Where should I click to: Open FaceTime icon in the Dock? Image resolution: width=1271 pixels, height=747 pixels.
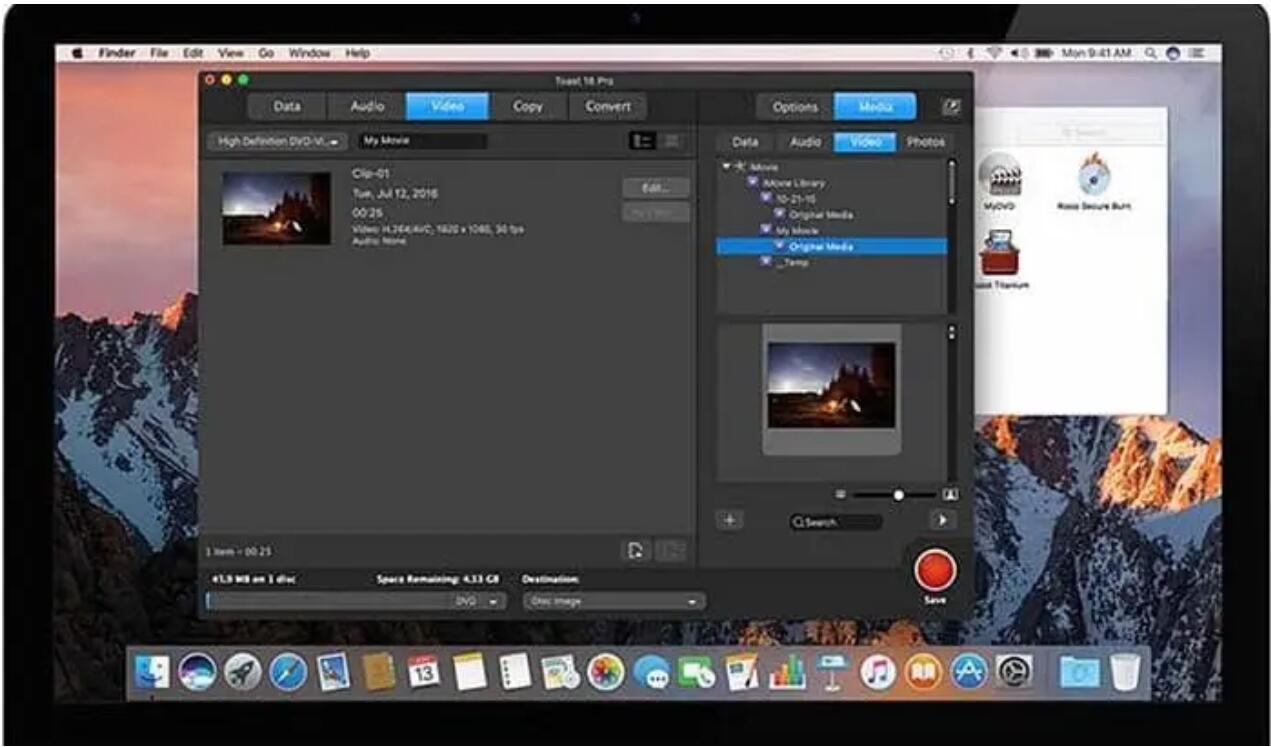[x=696, y=673]
